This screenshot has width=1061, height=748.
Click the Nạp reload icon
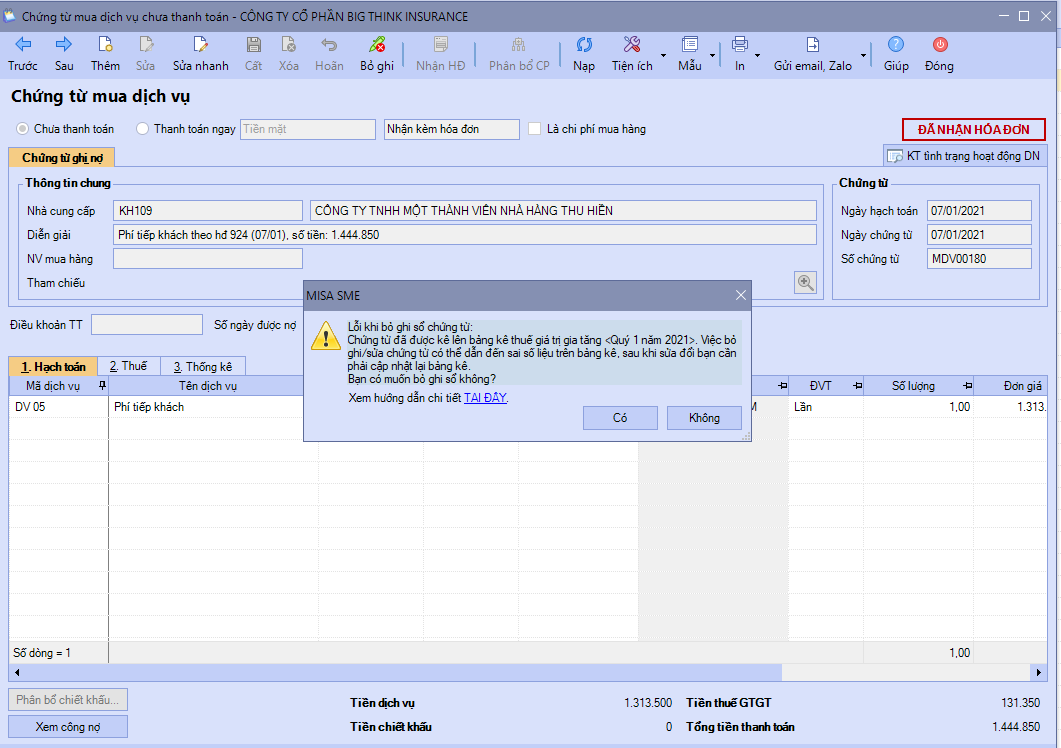tap(584, 45)
